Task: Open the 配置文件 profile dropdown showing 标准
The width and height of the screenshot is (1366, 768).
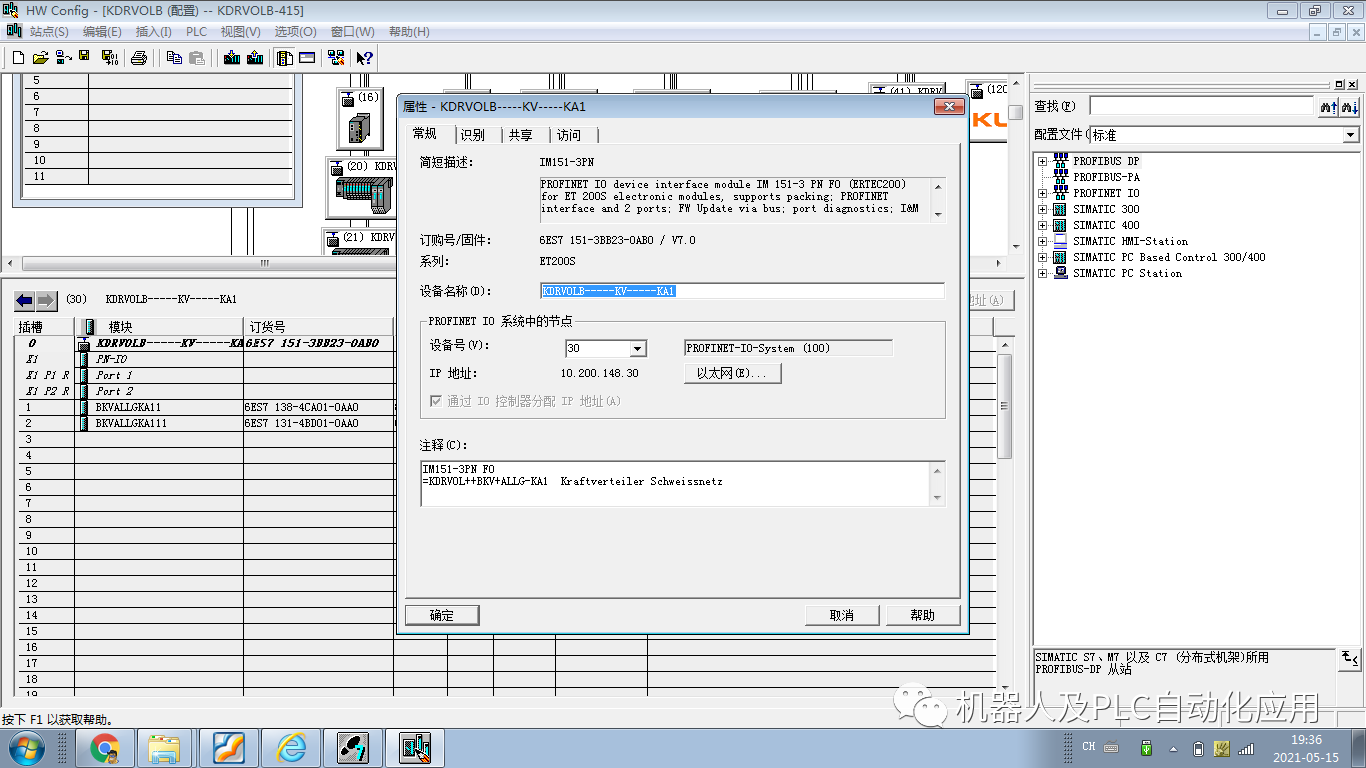Action: point(1351,135)
